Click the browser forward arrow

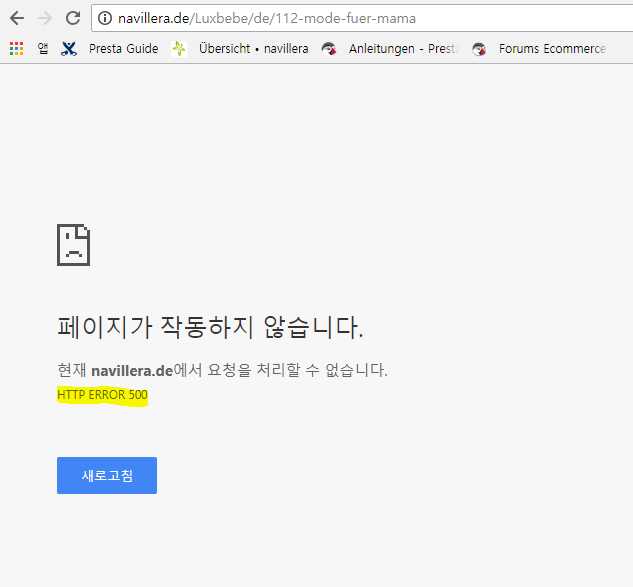tap(45, 18)
